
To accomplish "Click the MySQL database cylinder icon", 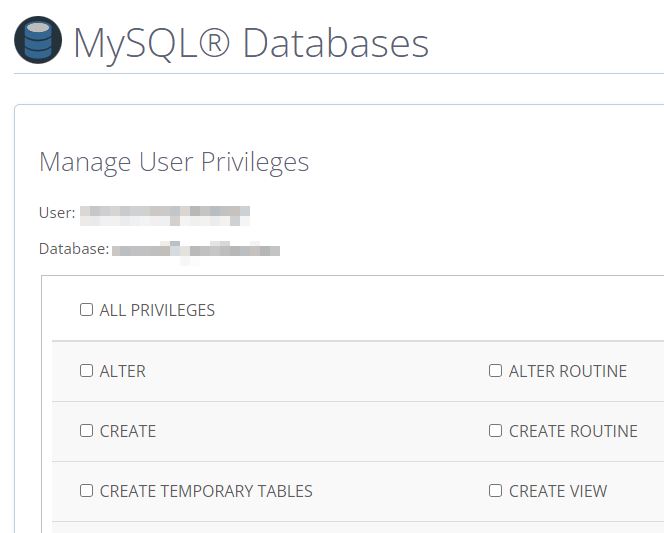I will pyautogui.click(x=37, y=41).
